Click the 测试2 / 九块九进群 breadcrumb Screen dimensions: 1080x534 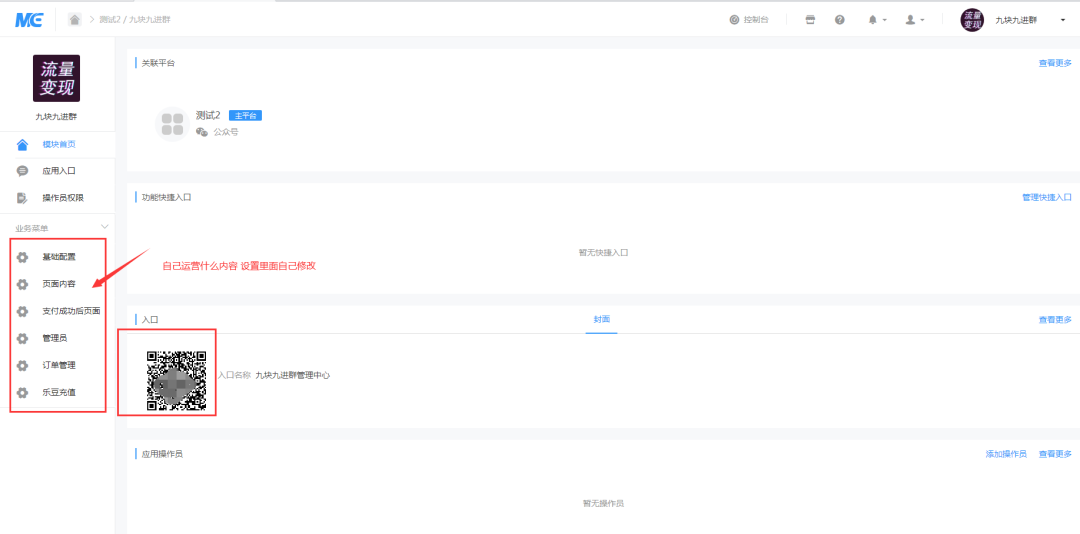point(134,20)
